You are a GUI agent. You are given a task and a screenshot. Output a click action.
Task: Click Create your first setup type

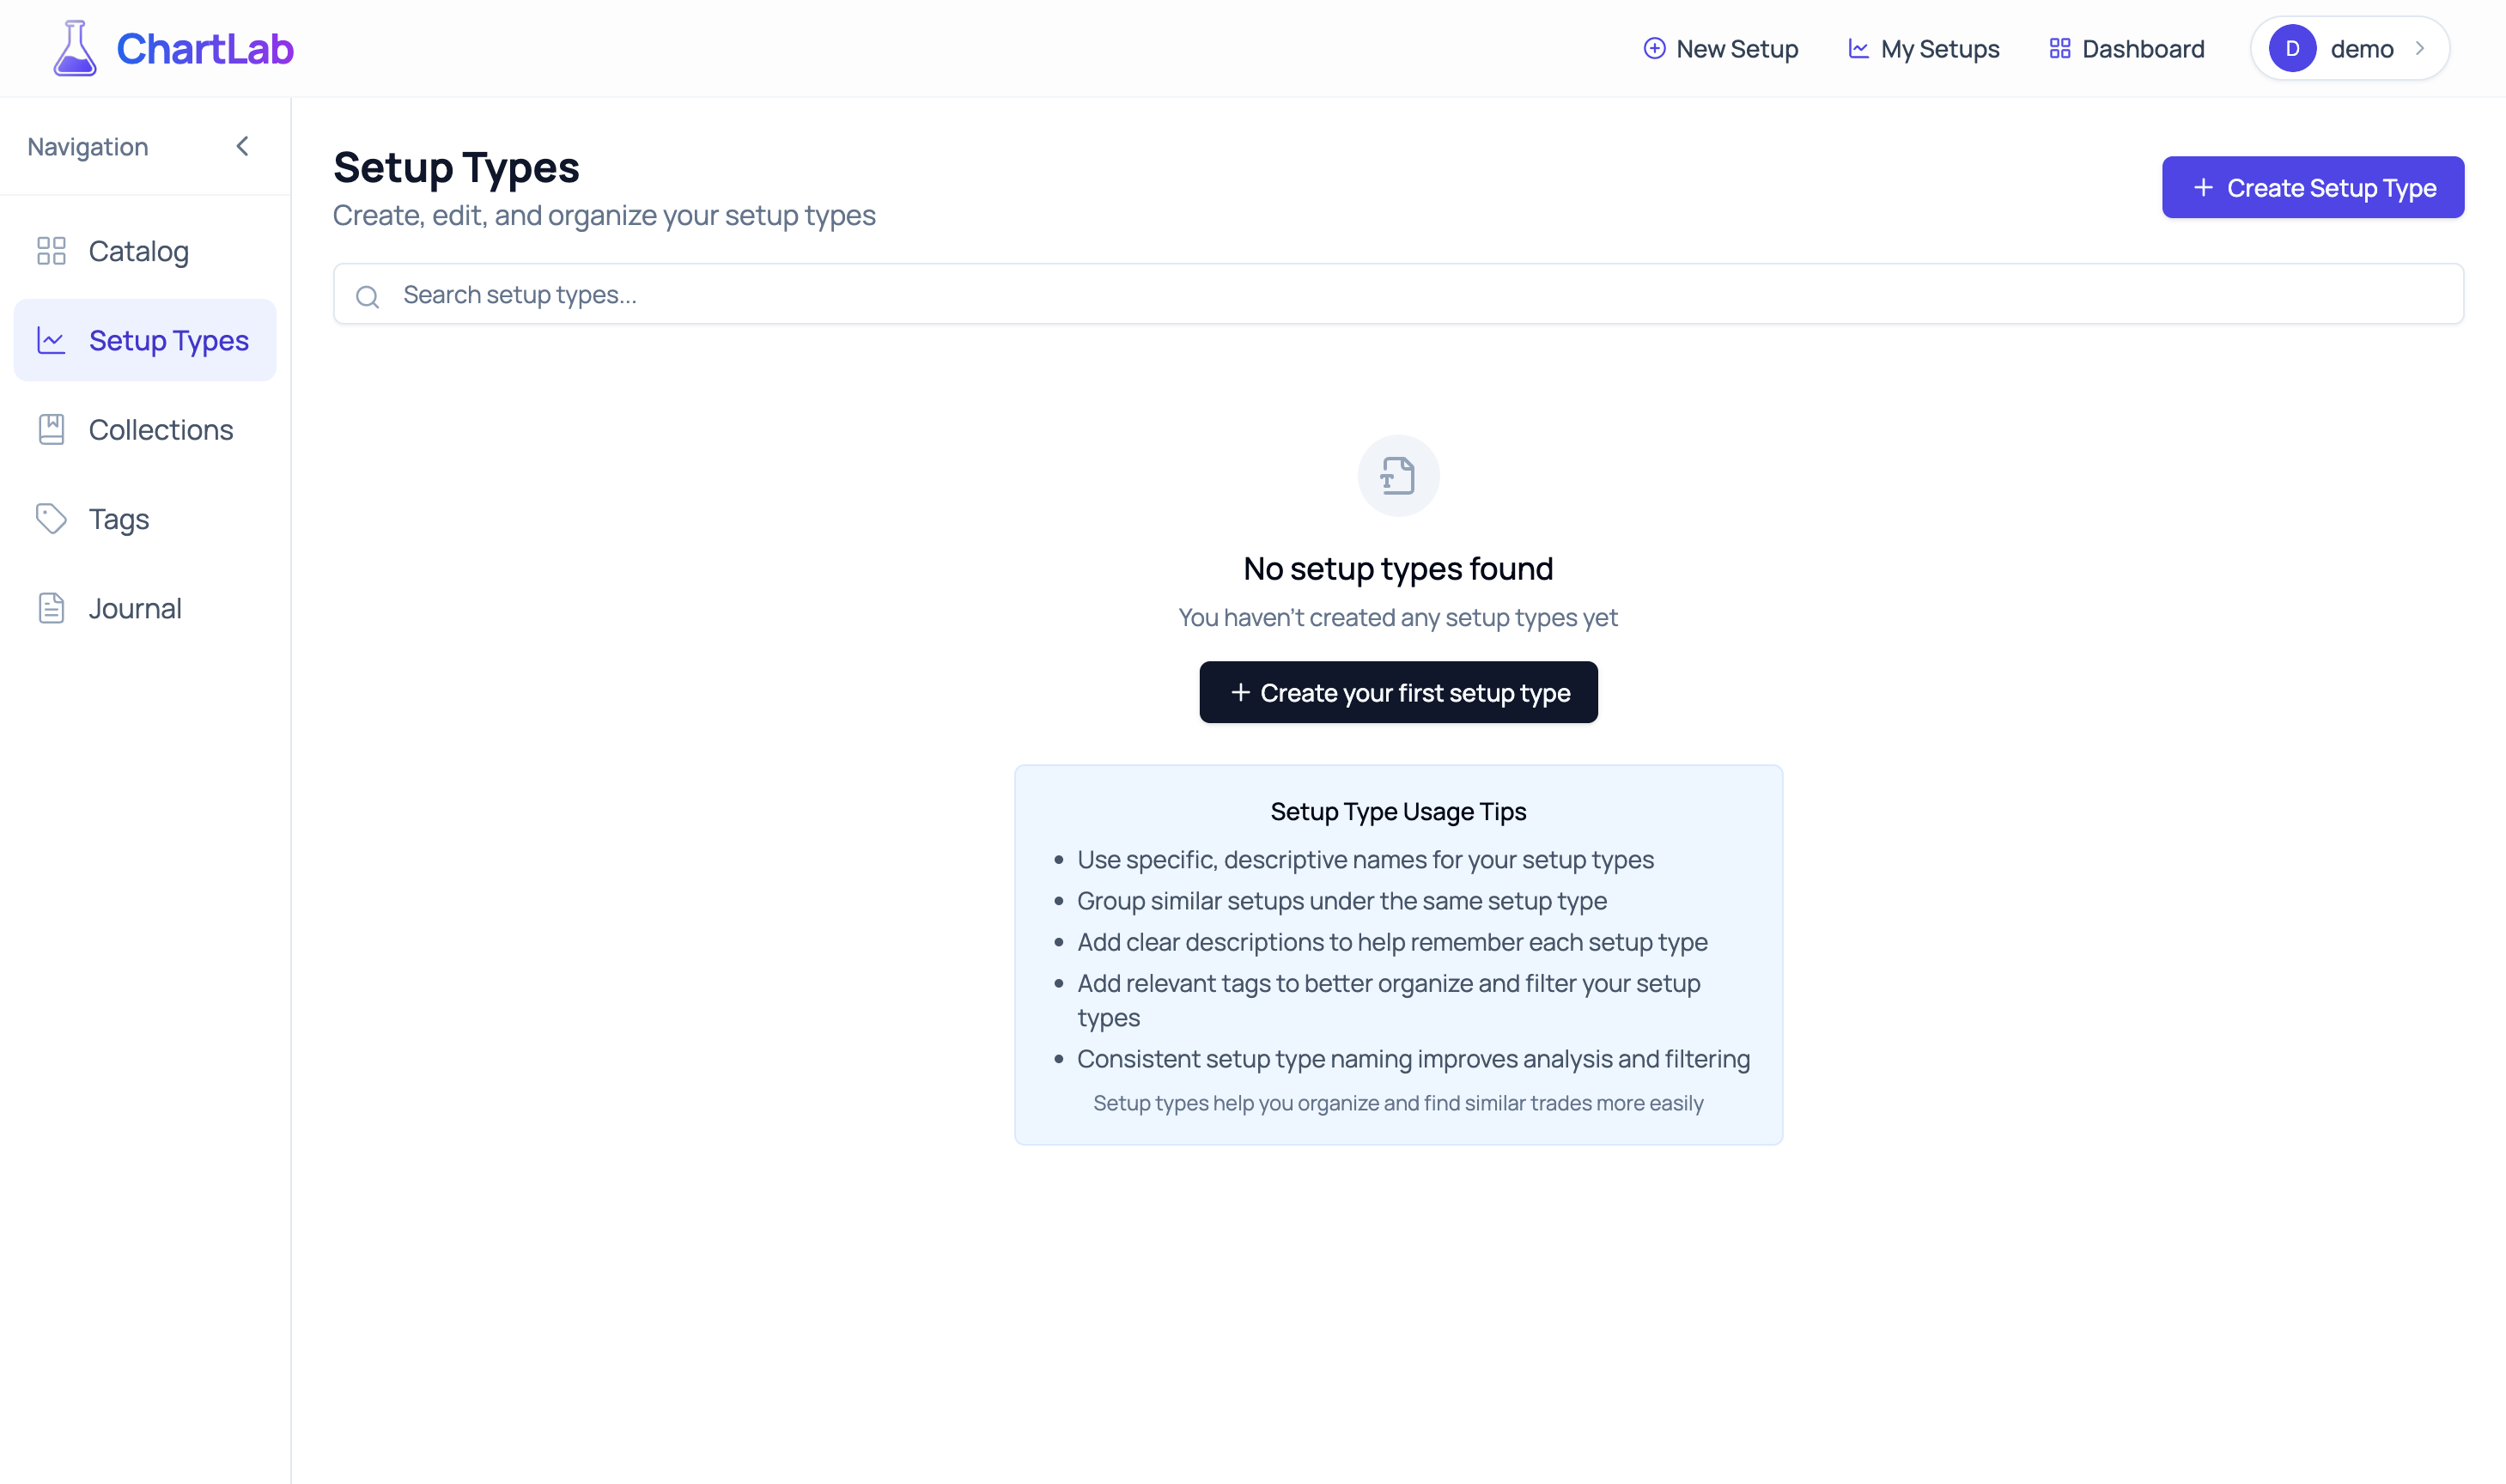[x=1398, y=692]
